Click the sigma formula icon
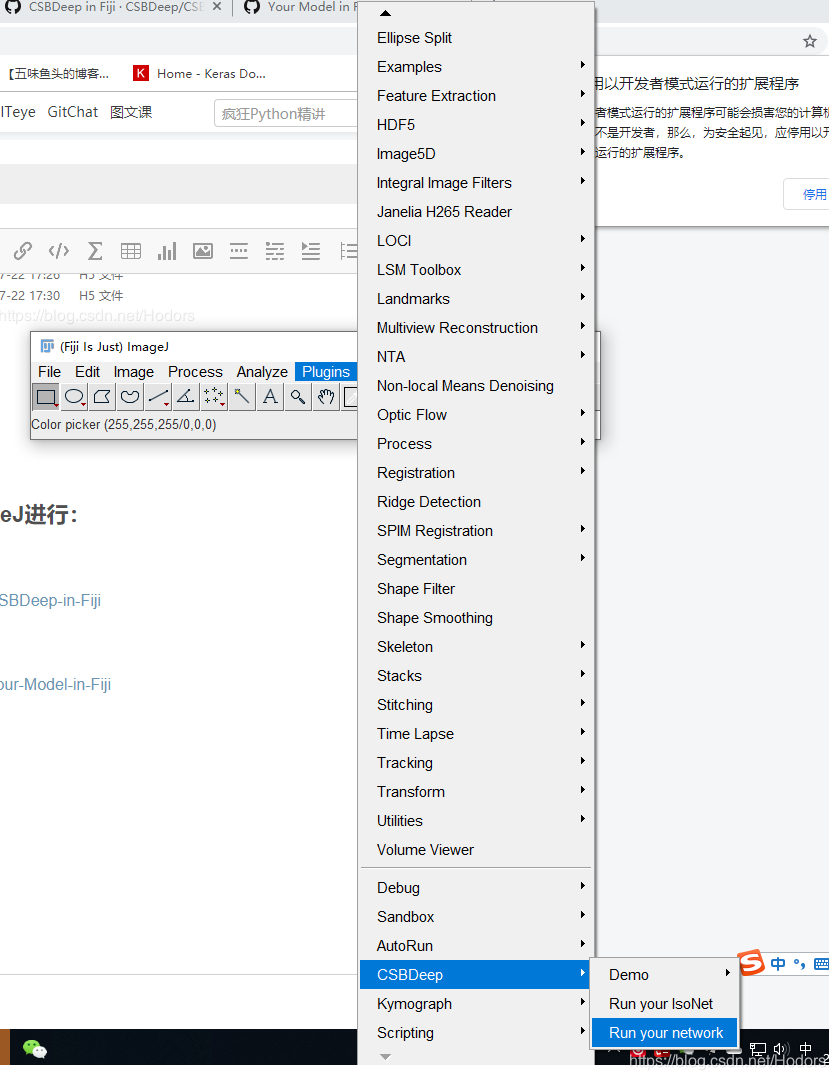 95,251
